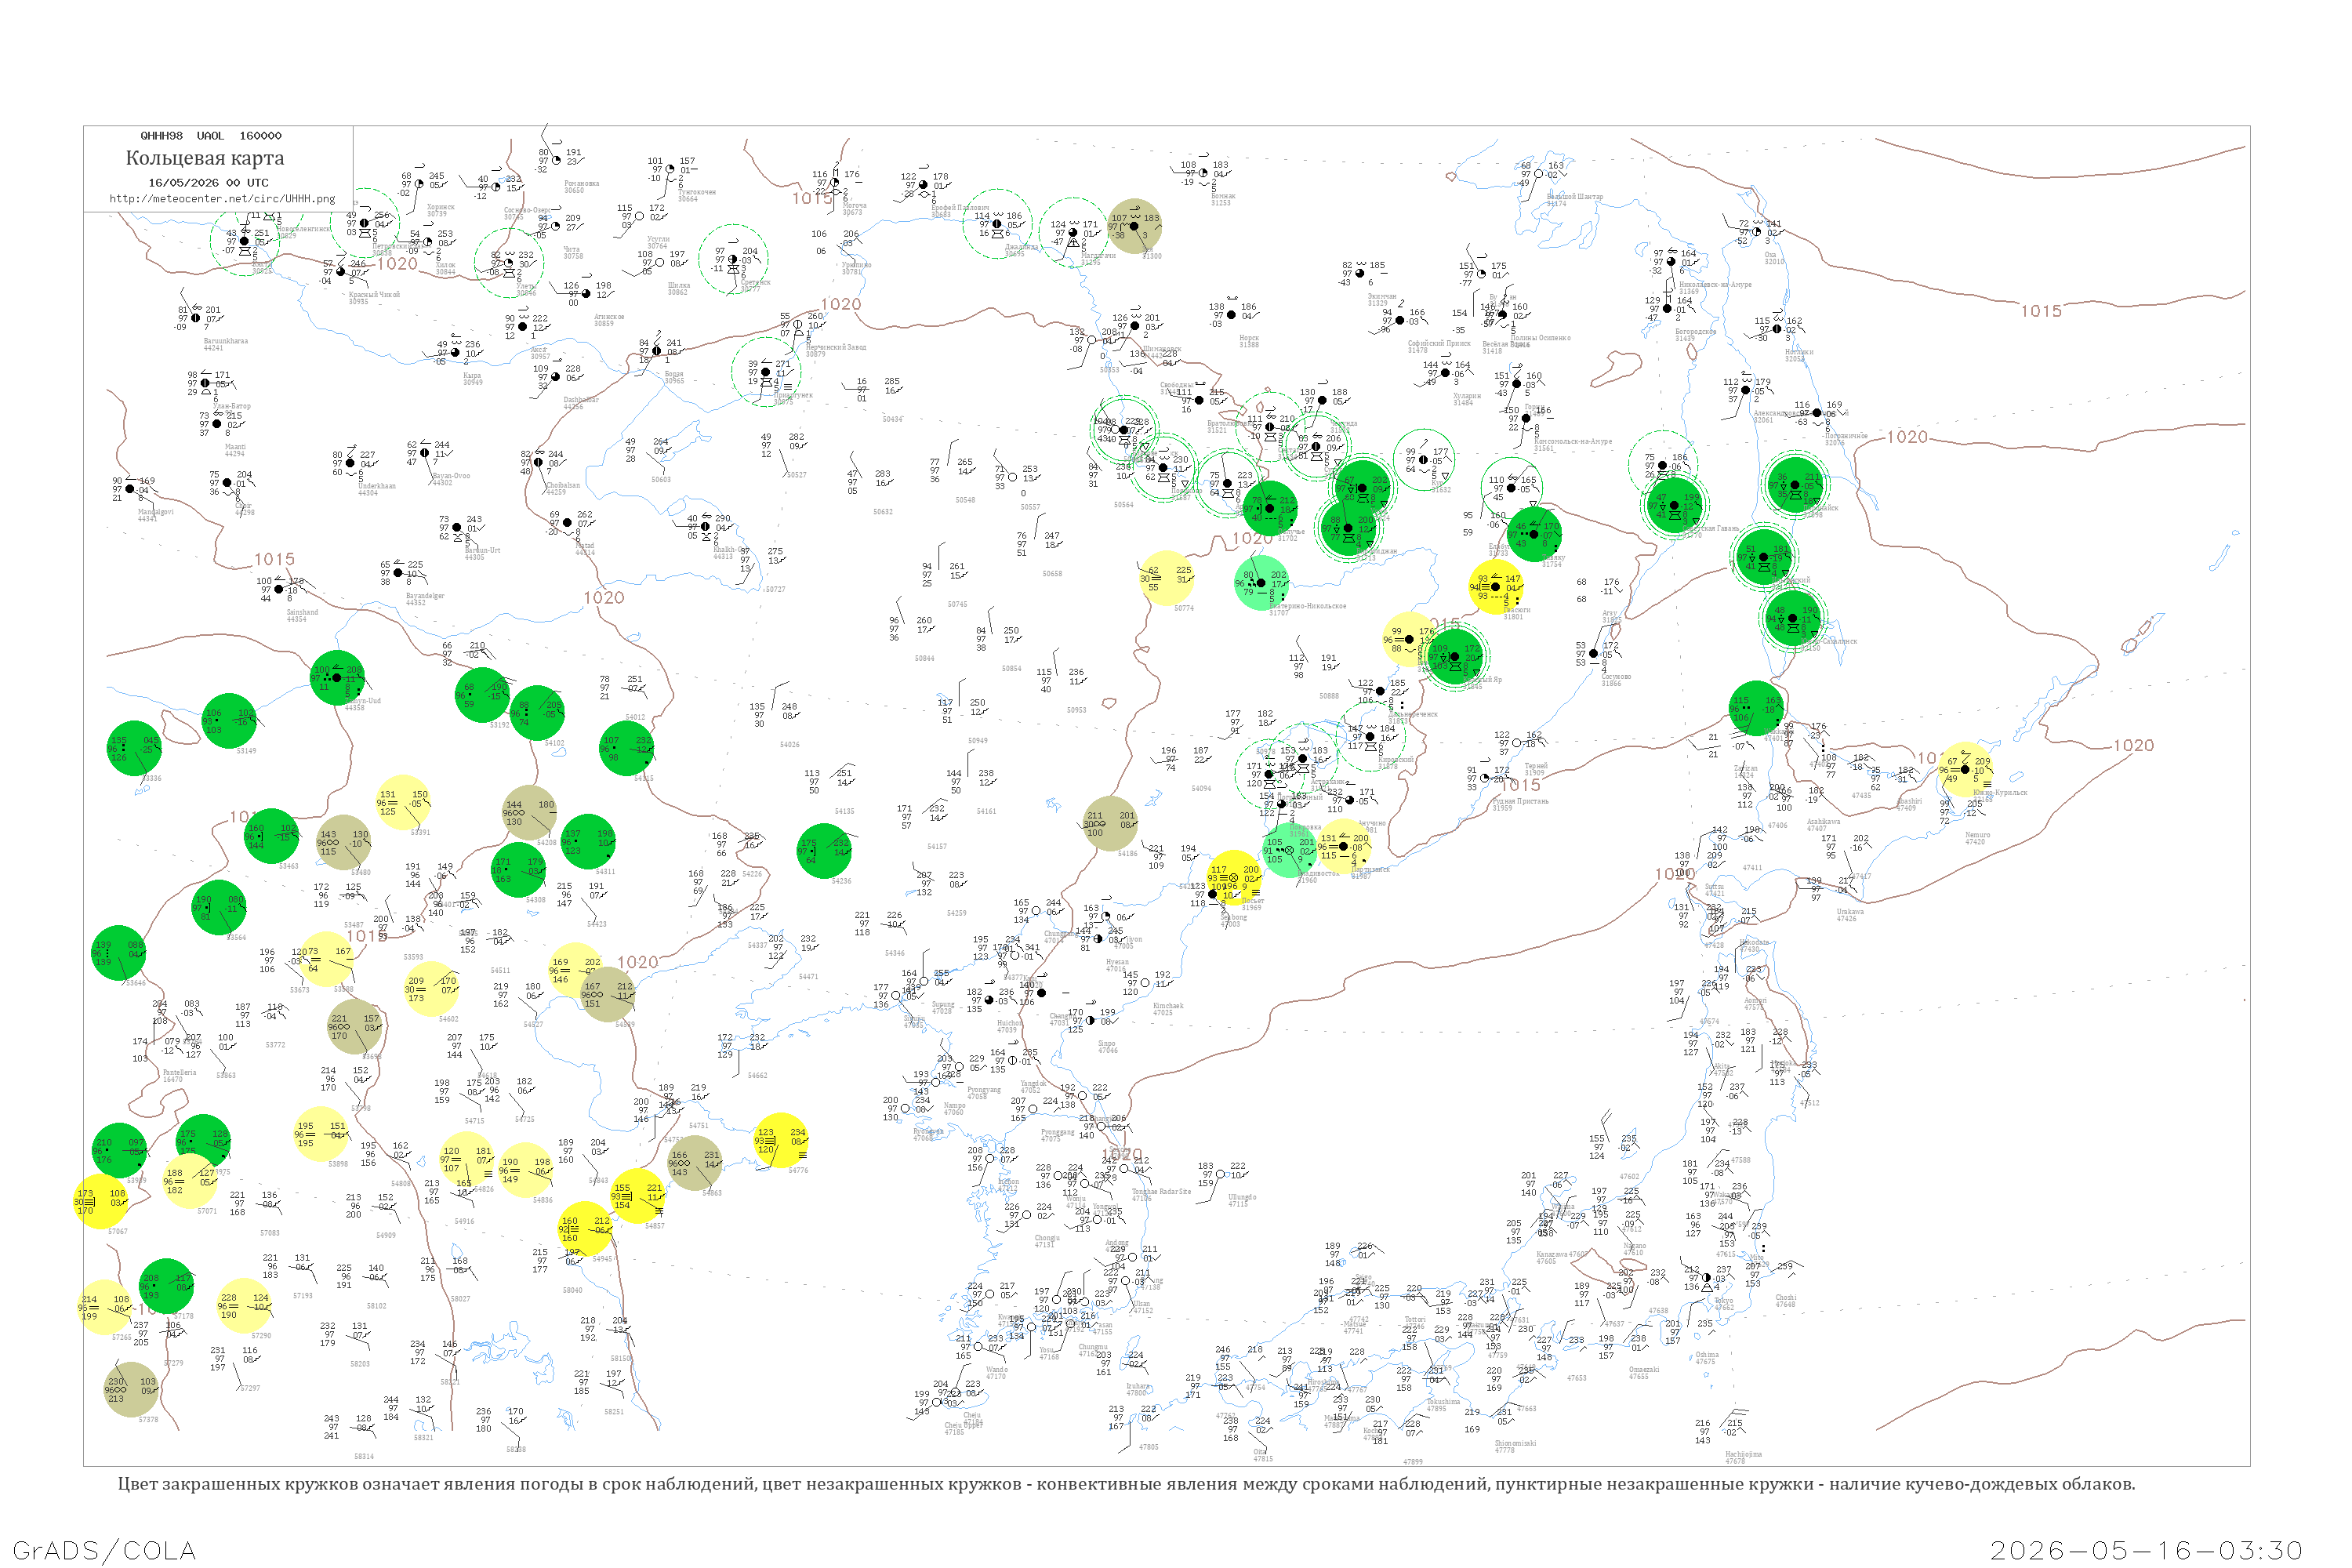The height and width of the screenshot is (1568, 2352).
Task: Click the "1015" isobar label northwest of Sainshand
Action: click(x=274, y=560)
